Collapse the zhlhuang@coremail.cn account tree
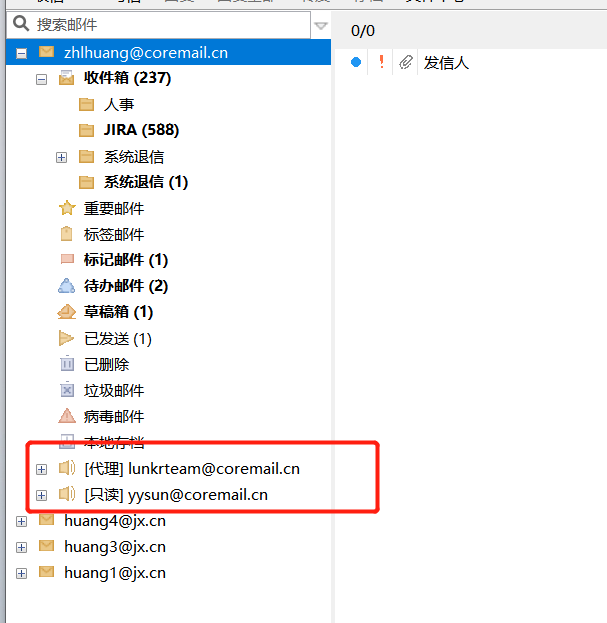 click(x=21, y=53)
